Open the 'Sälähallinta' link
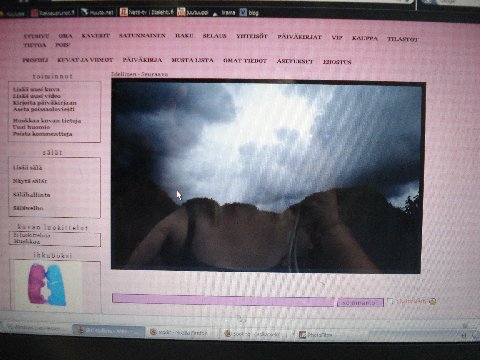This screenshot has height=360, width=480. [x=32, y=195]
